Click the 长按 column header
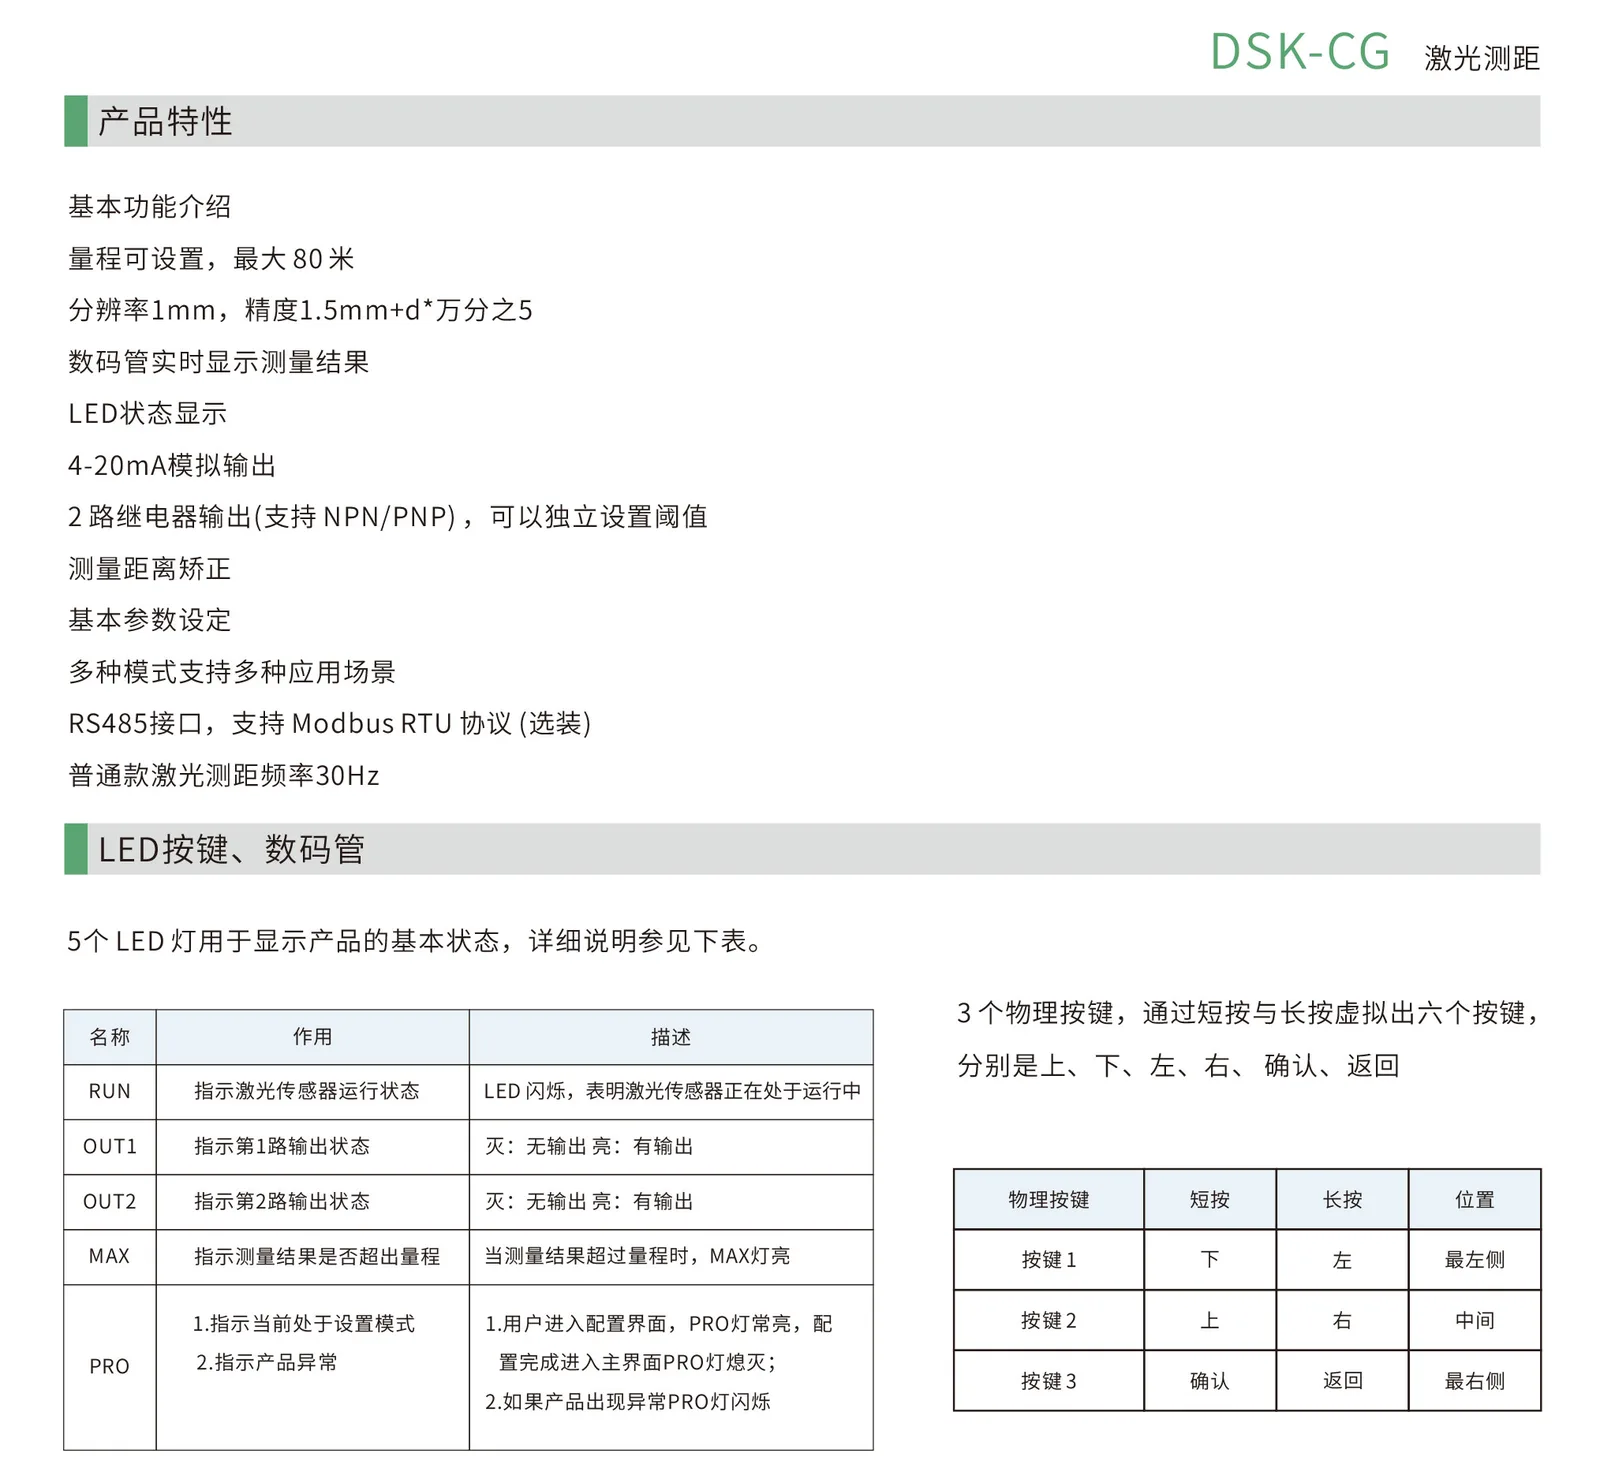 point(1342,1199)
